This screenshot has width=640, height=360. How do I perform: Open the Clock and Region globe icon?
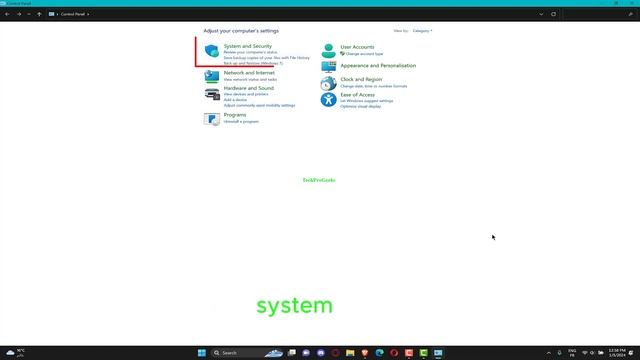[329, 83]
